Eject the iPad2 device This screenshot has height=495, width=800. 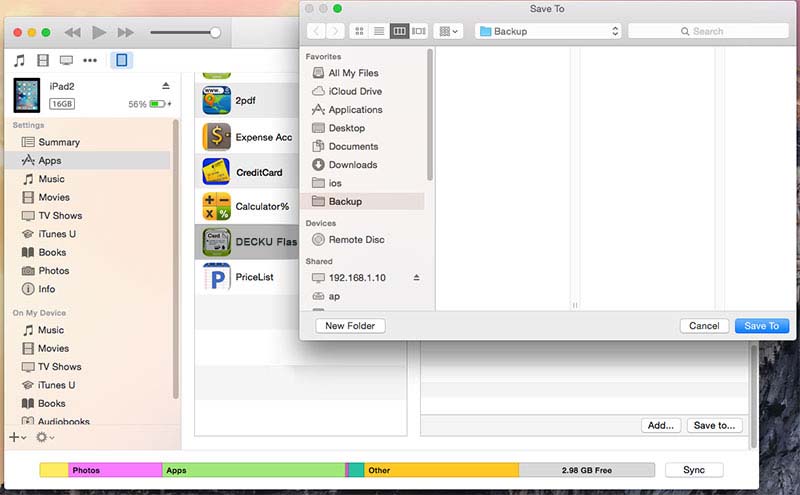pos(166,86)
